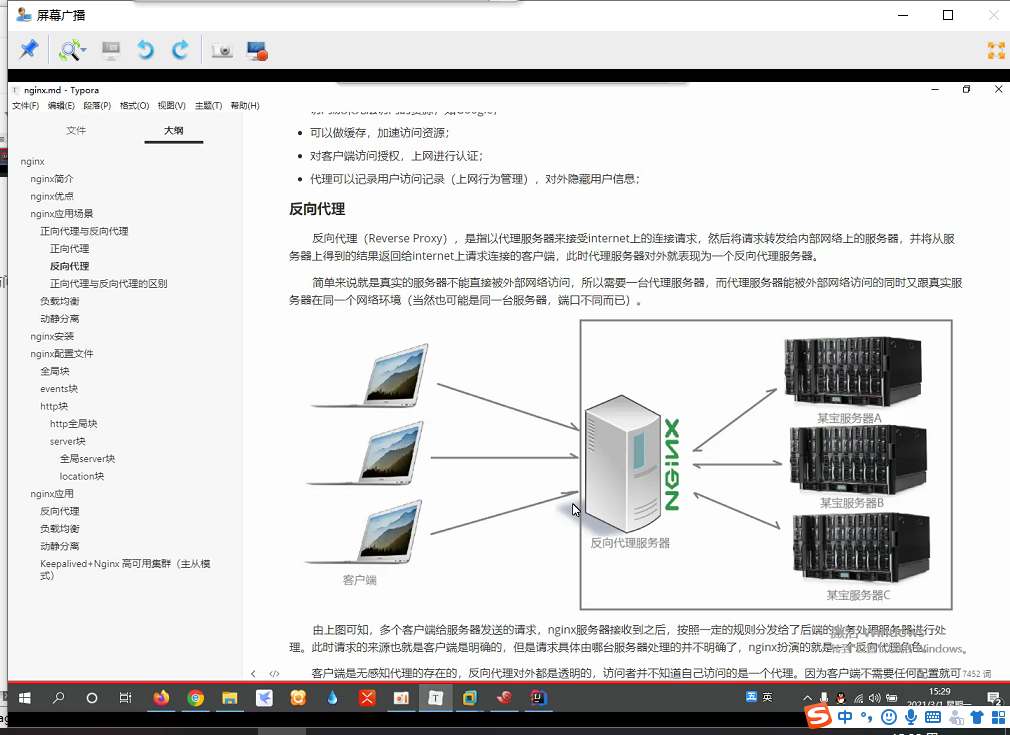Toggle source code mode icon
The height and width of the screenshot is (735, 1010).
pyautogui.click(x=274, y=674)
